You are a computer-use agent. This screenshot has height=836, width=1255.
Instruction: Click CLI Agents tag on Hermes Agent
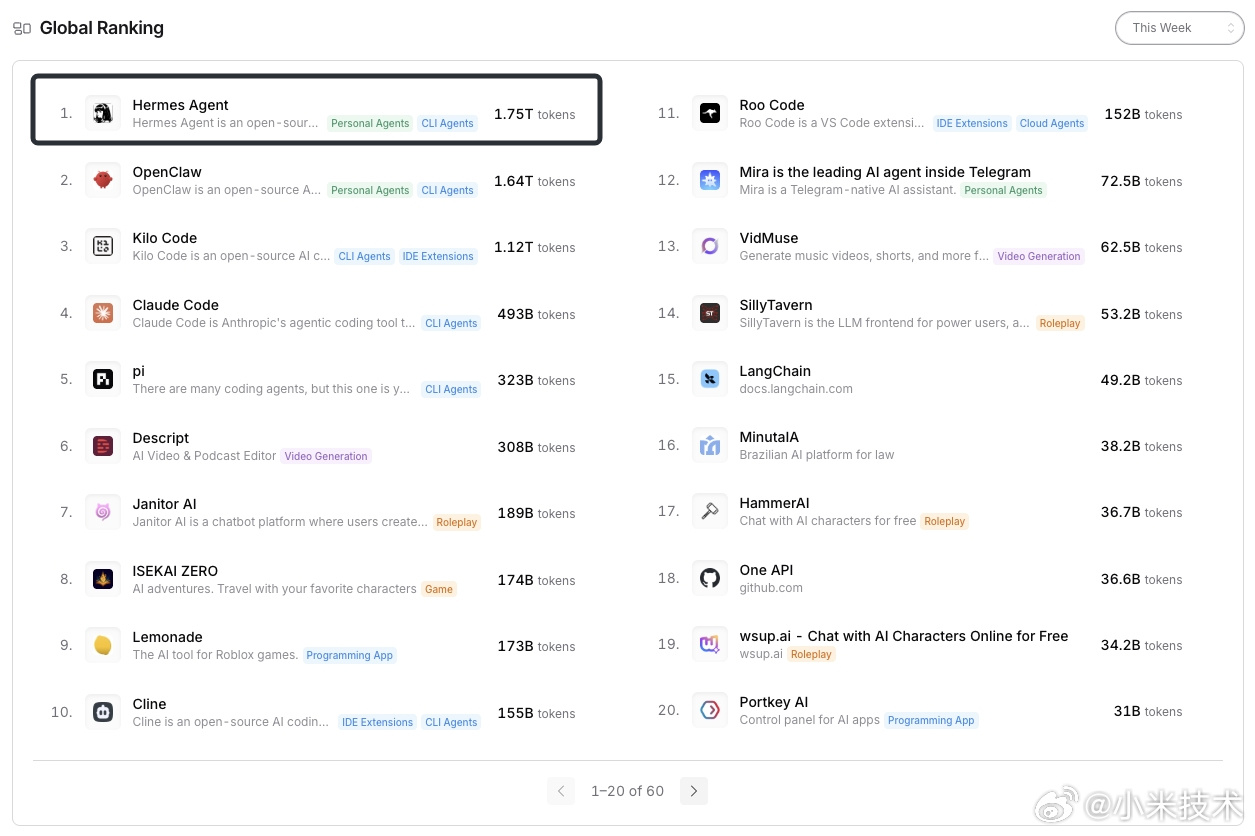448,124
